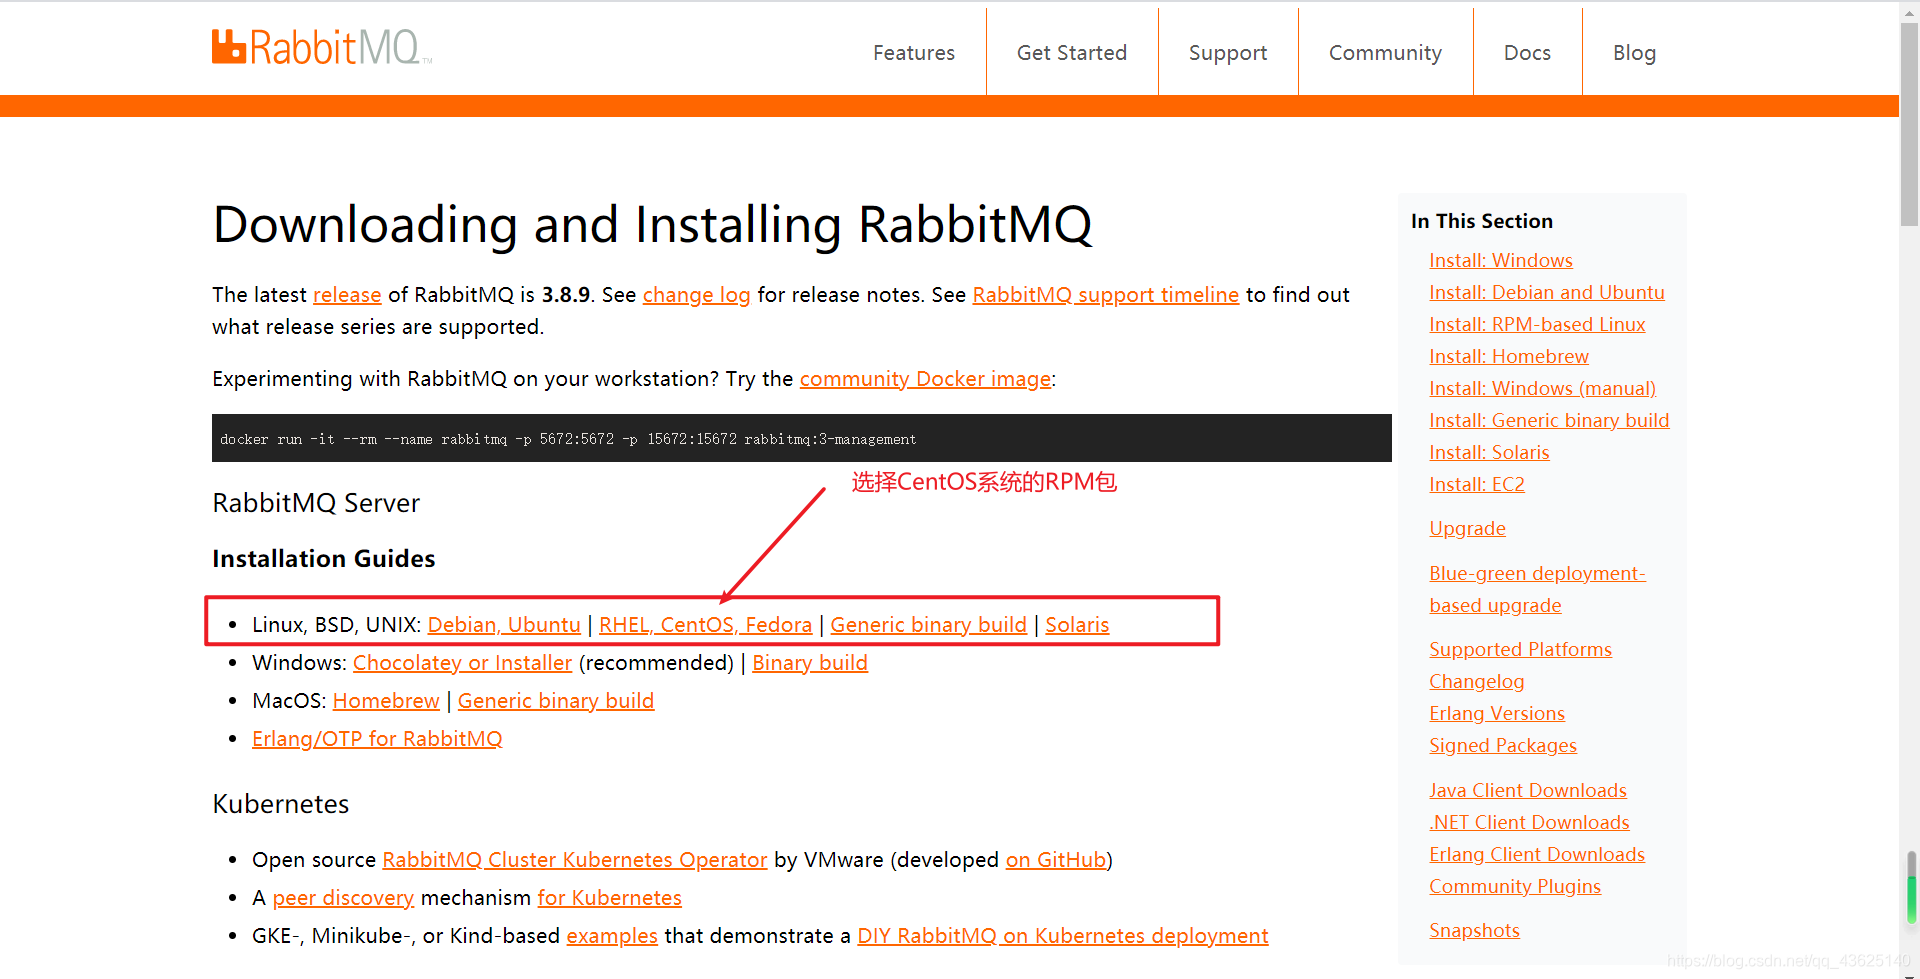
Task: Open sidebar Install: Debian and Ubuntu
Action: [1546, 293]
